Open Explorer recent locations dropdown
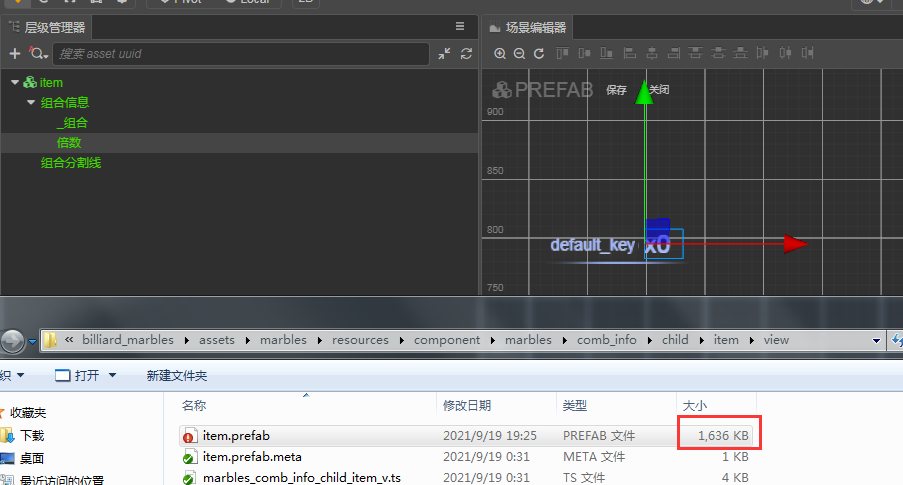The height and width of the screenshot is (485, 903). tap(32, 341)
